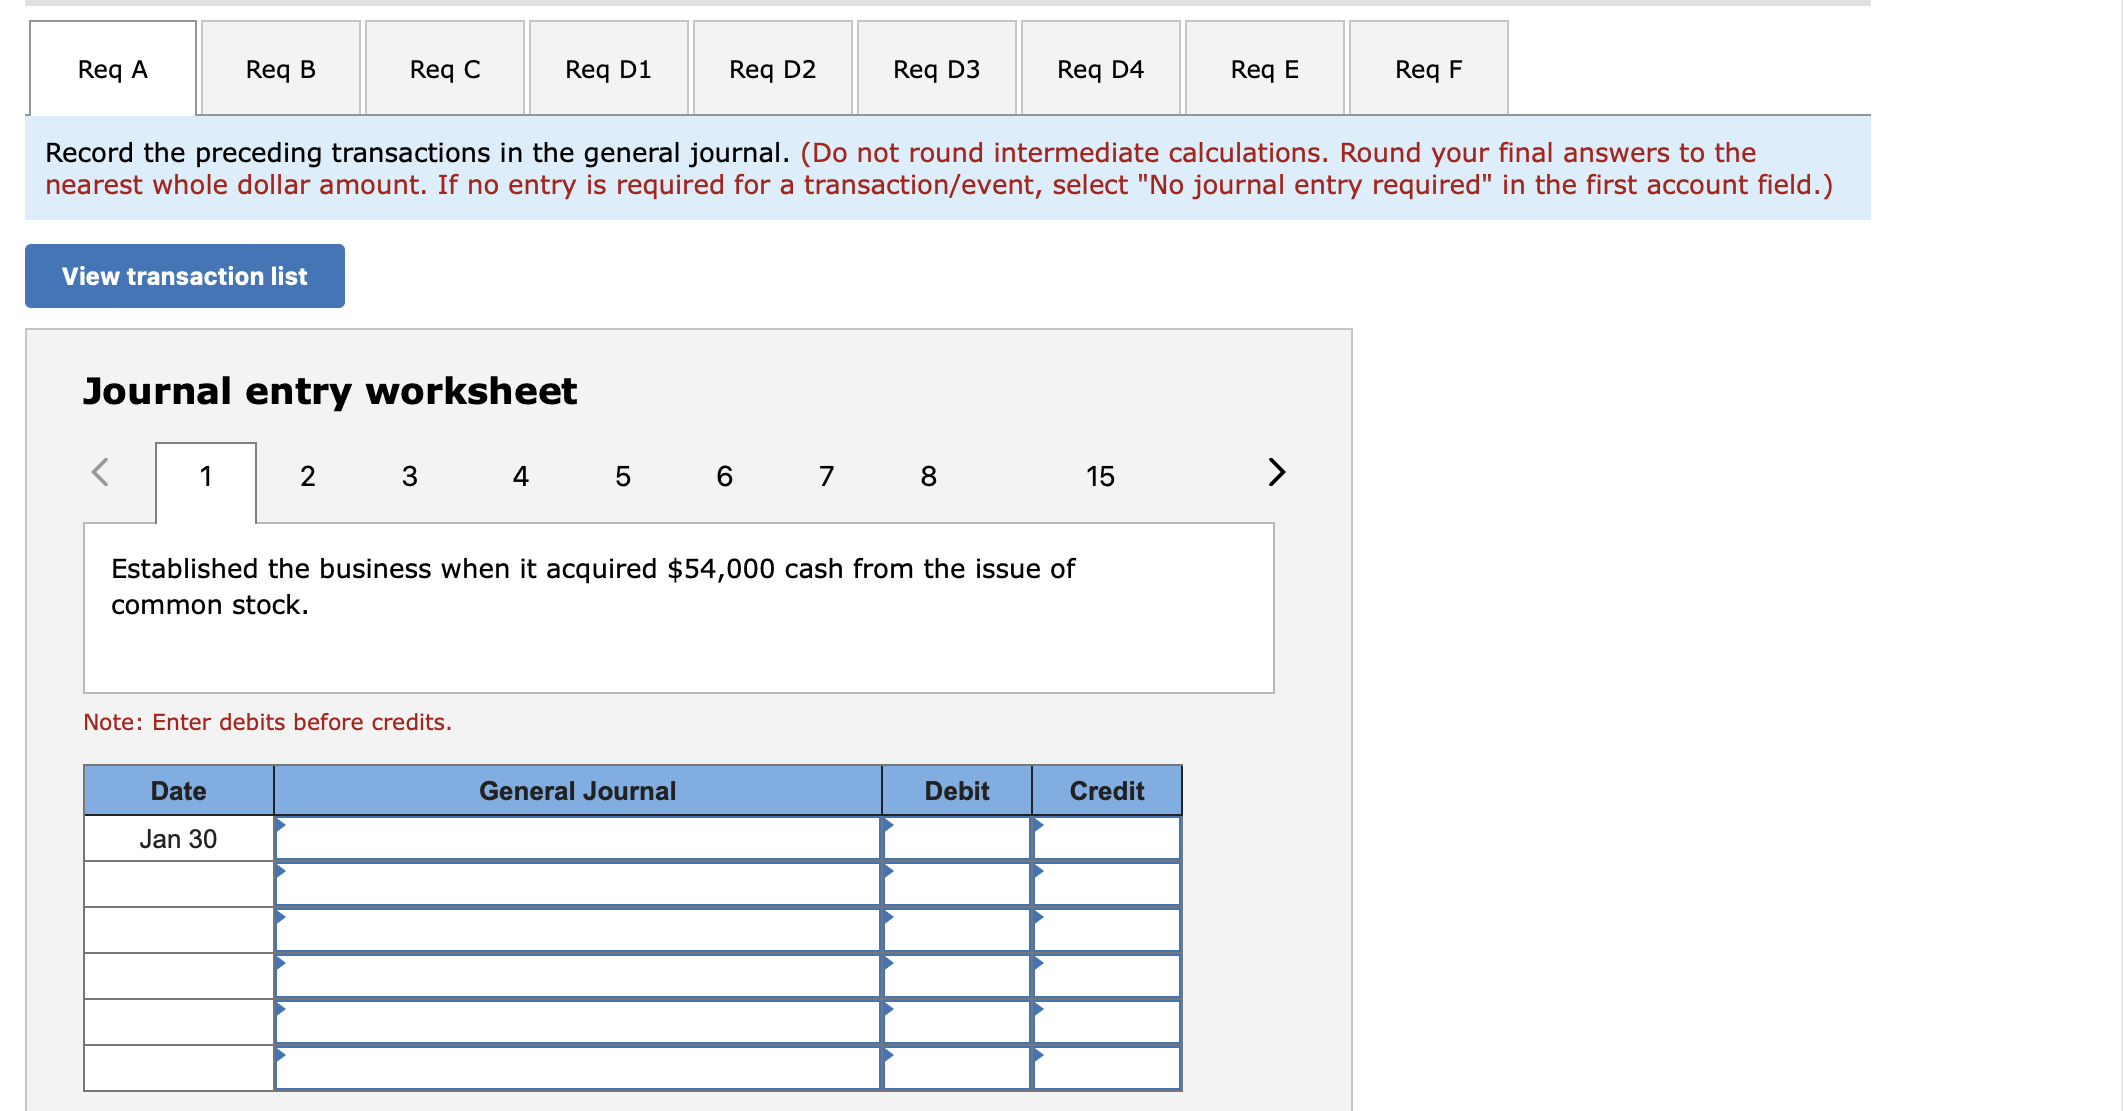2123x1111 pixels.
Task: Select the Req E tab
Action: pos(1264,69)
